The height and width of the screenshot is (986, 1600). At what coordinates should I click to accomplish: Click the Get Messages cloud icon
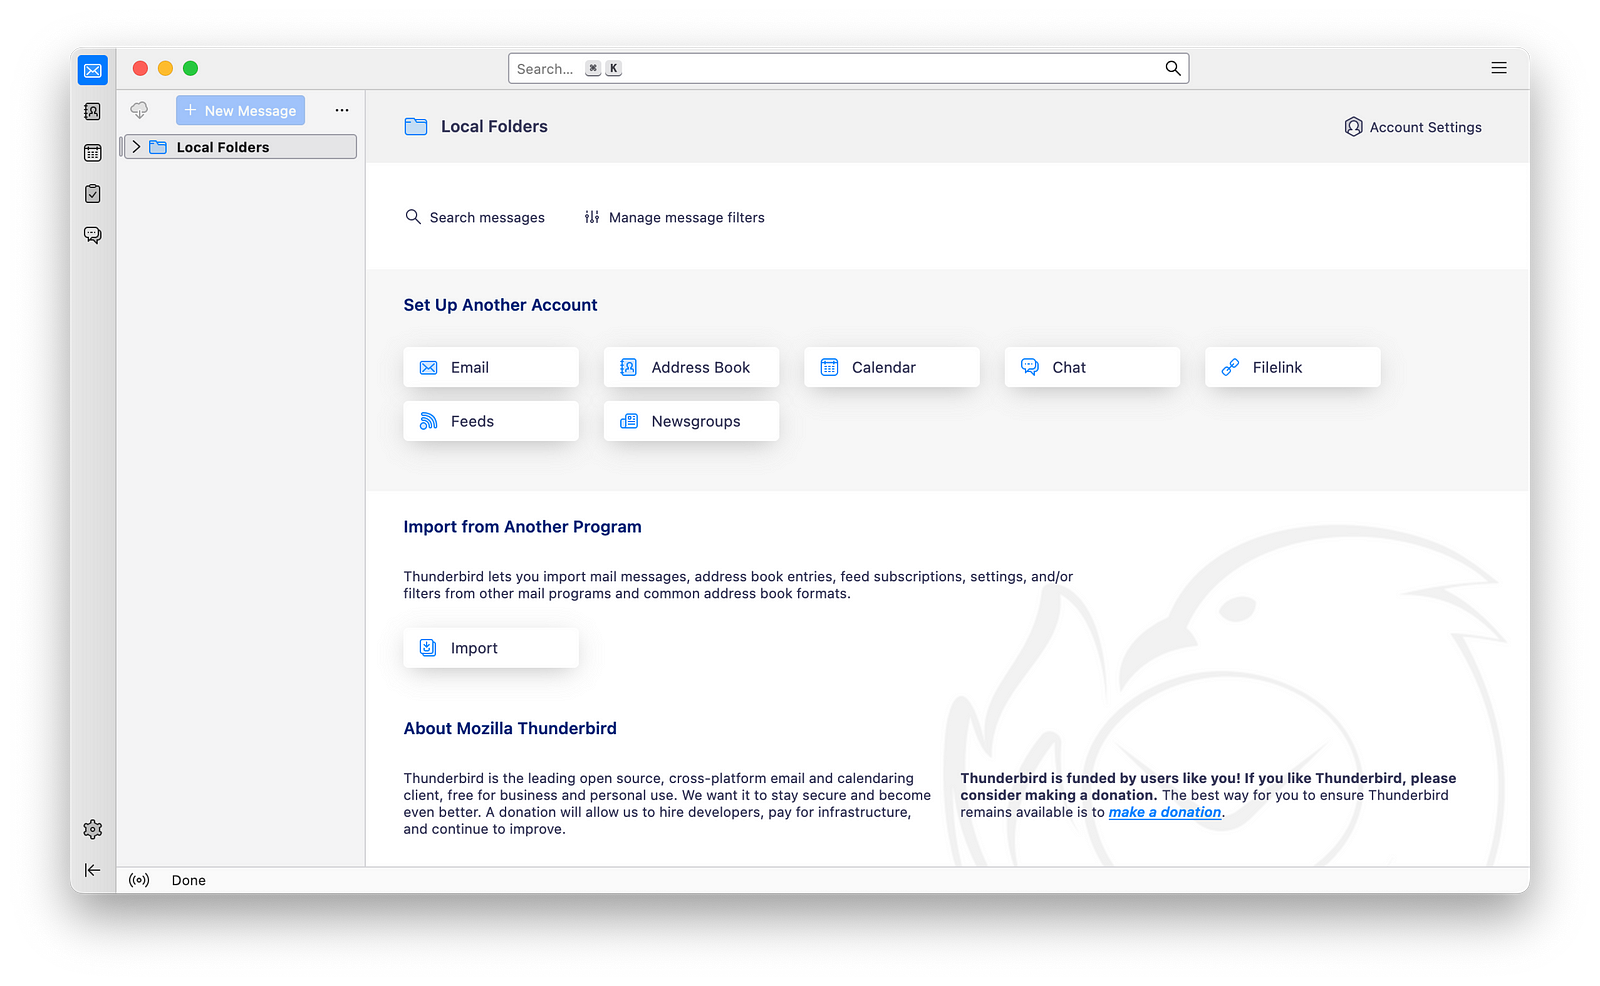[x=139, y=110]
